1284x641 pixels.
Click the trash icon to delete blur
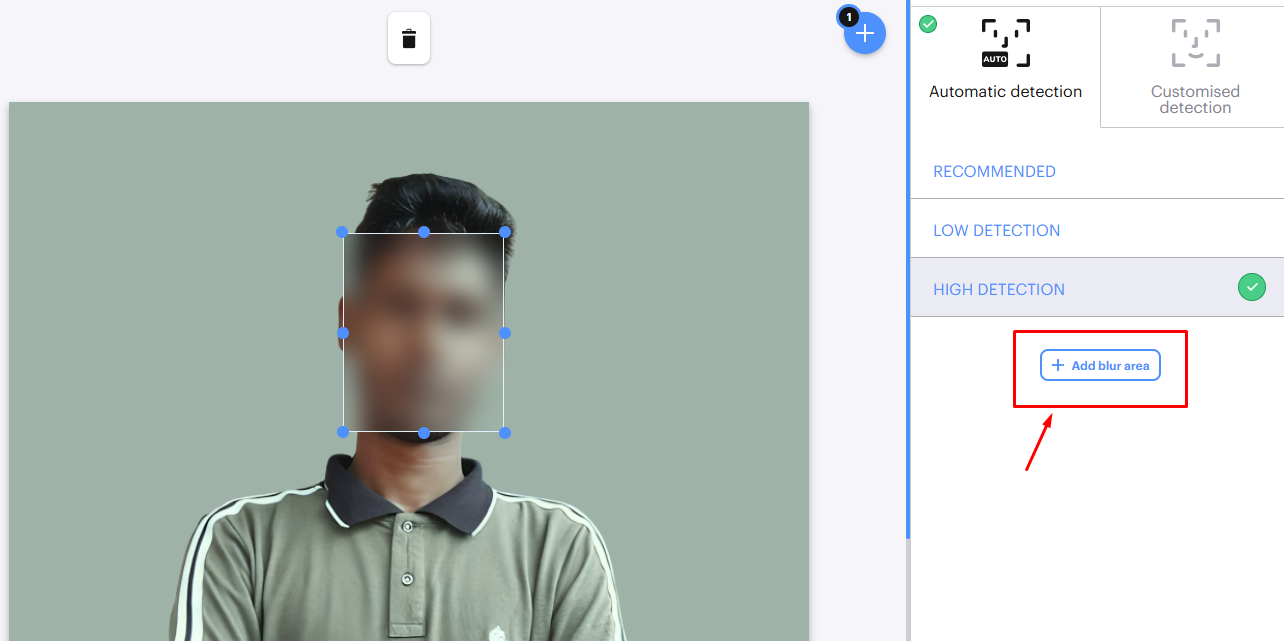point(408,37)
